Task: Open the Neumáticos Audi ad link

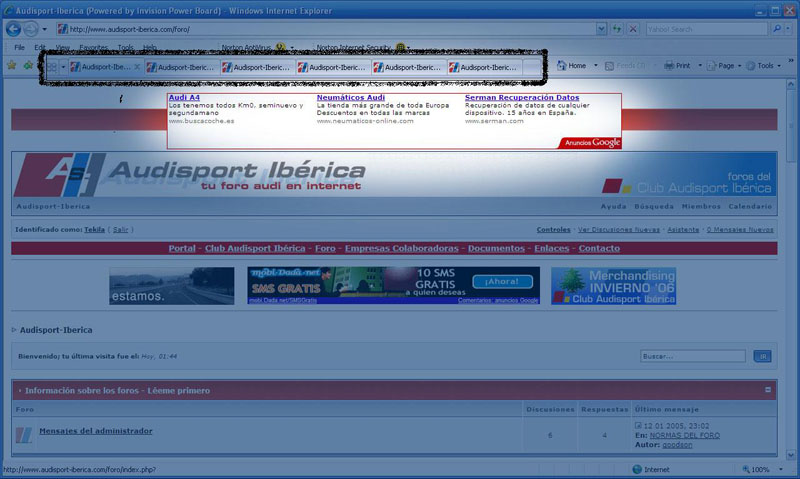Action: tap(351, 97)
